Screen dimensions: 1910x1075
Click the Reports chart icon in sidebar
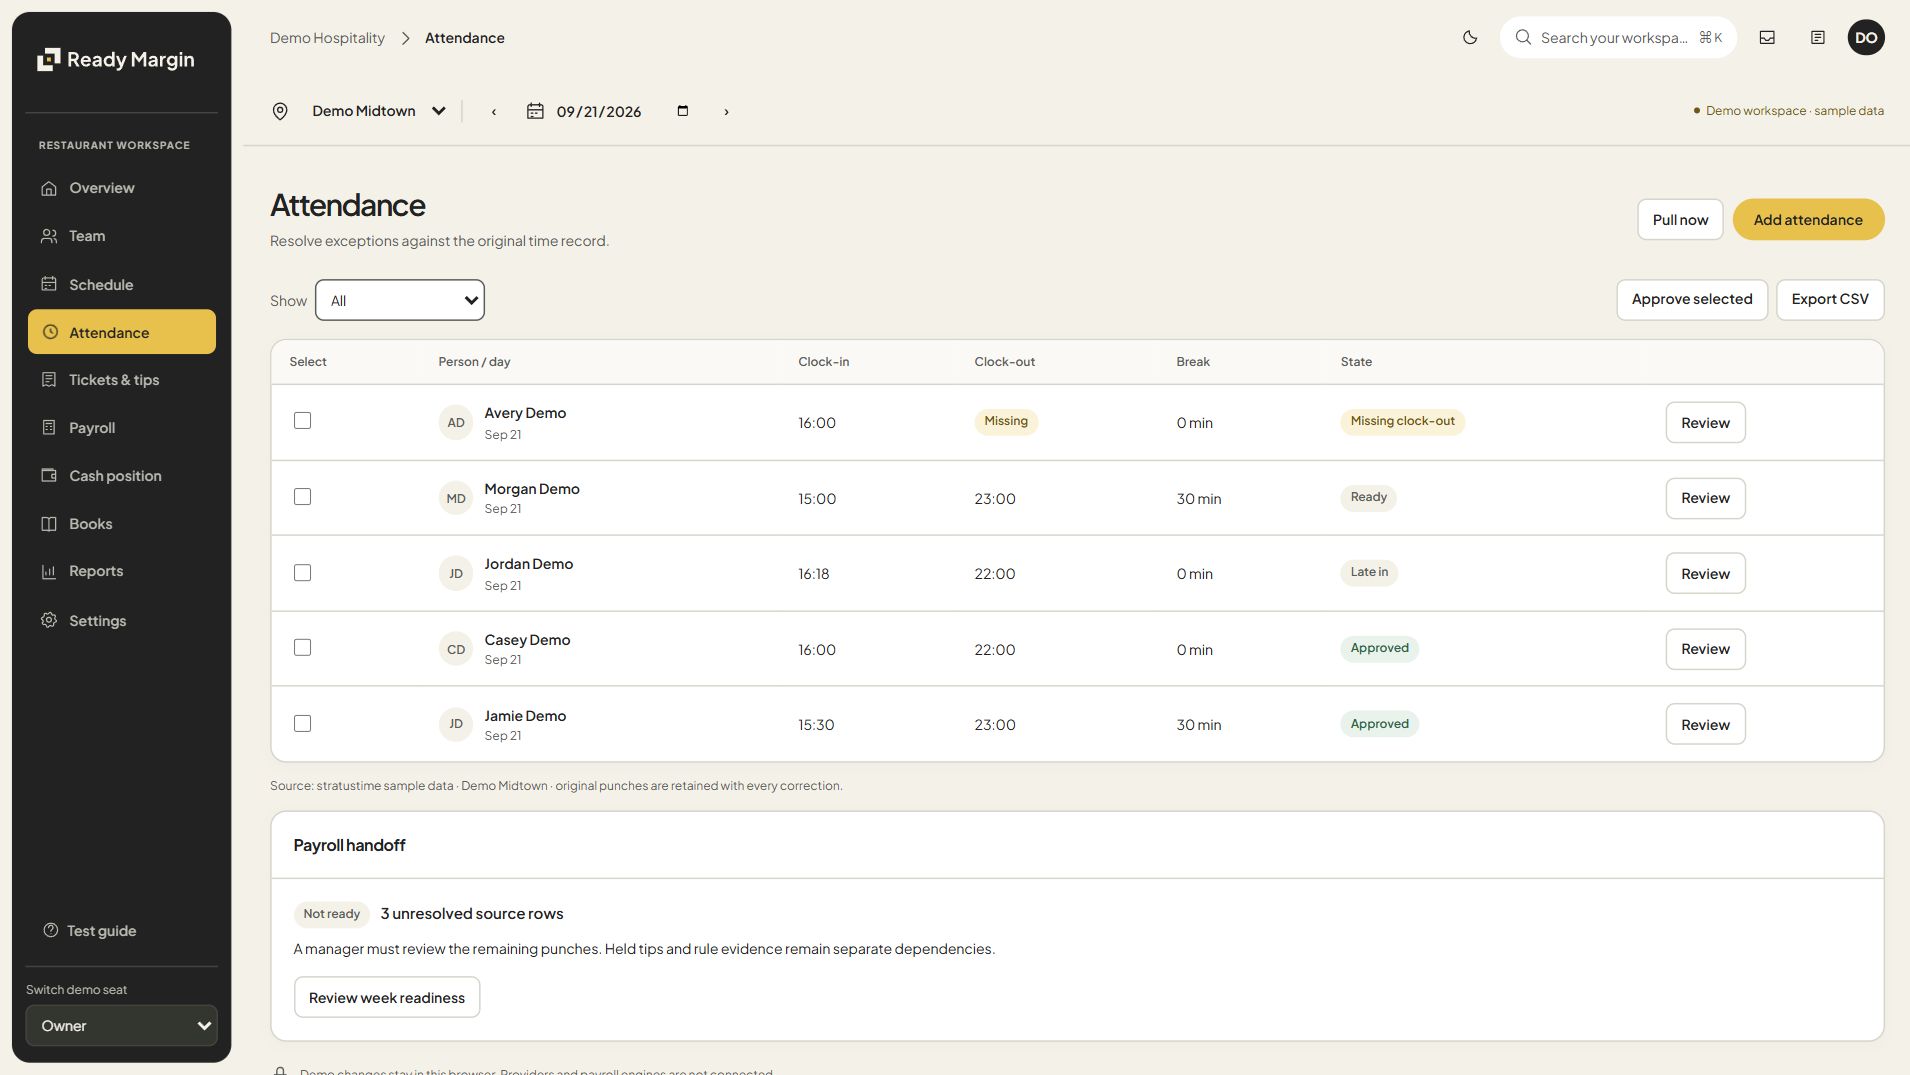[48, 571]
